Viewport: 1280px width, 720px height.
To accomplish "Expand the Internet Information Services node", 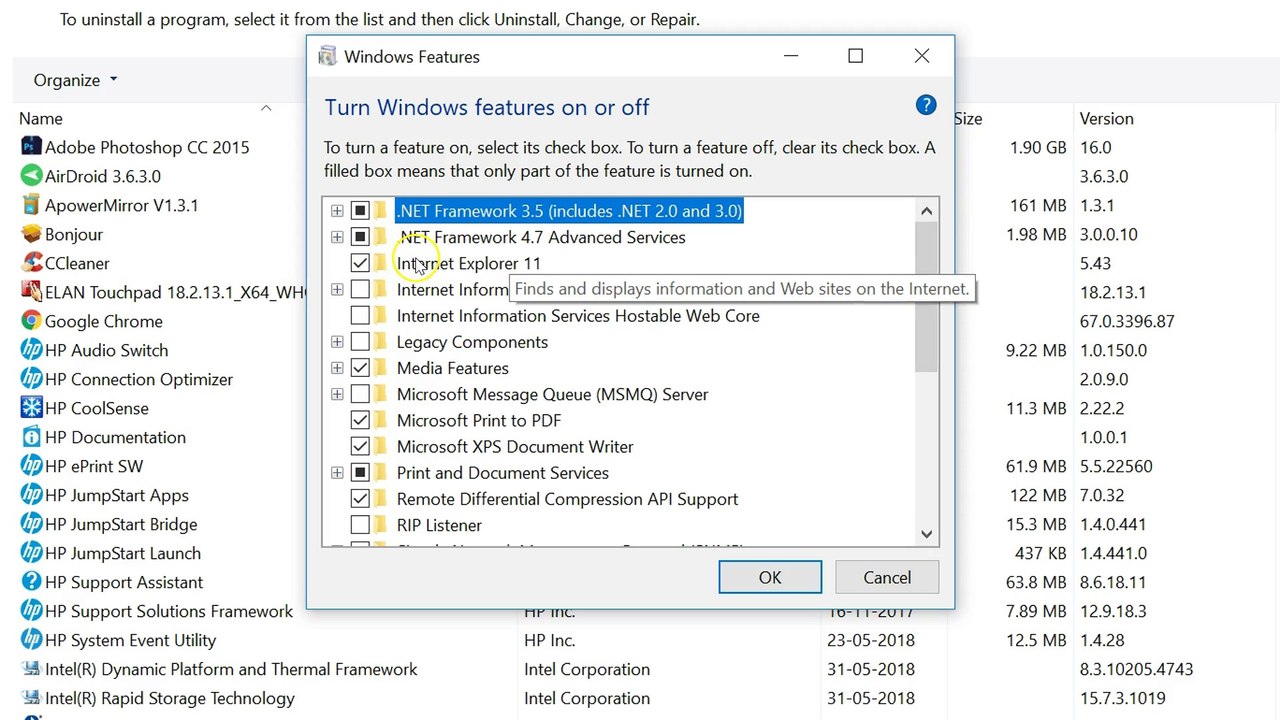I will (337, 290).
